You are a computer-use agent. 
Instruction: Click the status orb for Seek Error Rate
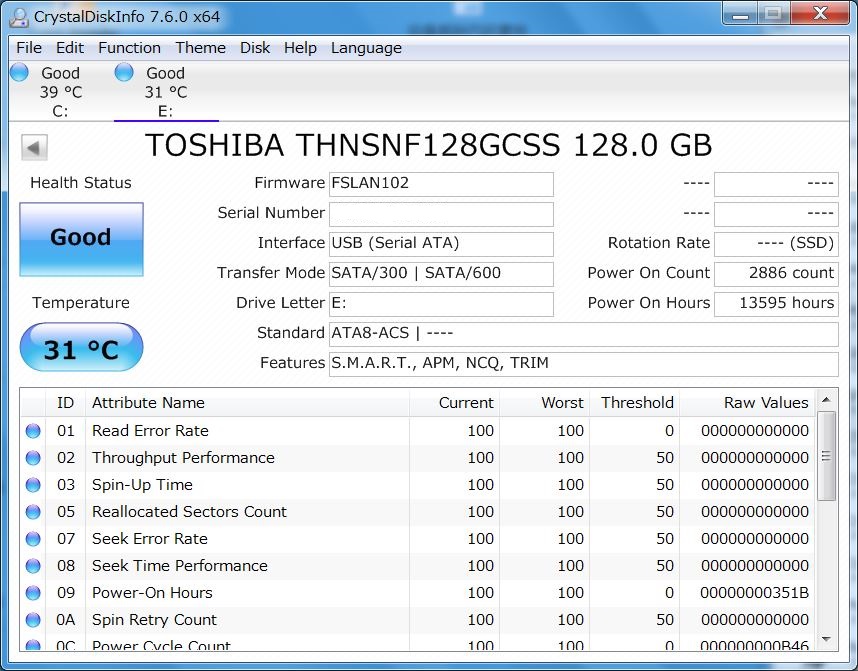(33, 539)
